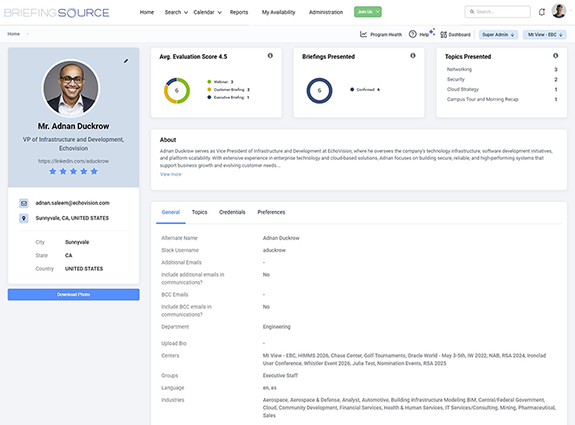Open info for Topics Presented

(x=556, y=56)
